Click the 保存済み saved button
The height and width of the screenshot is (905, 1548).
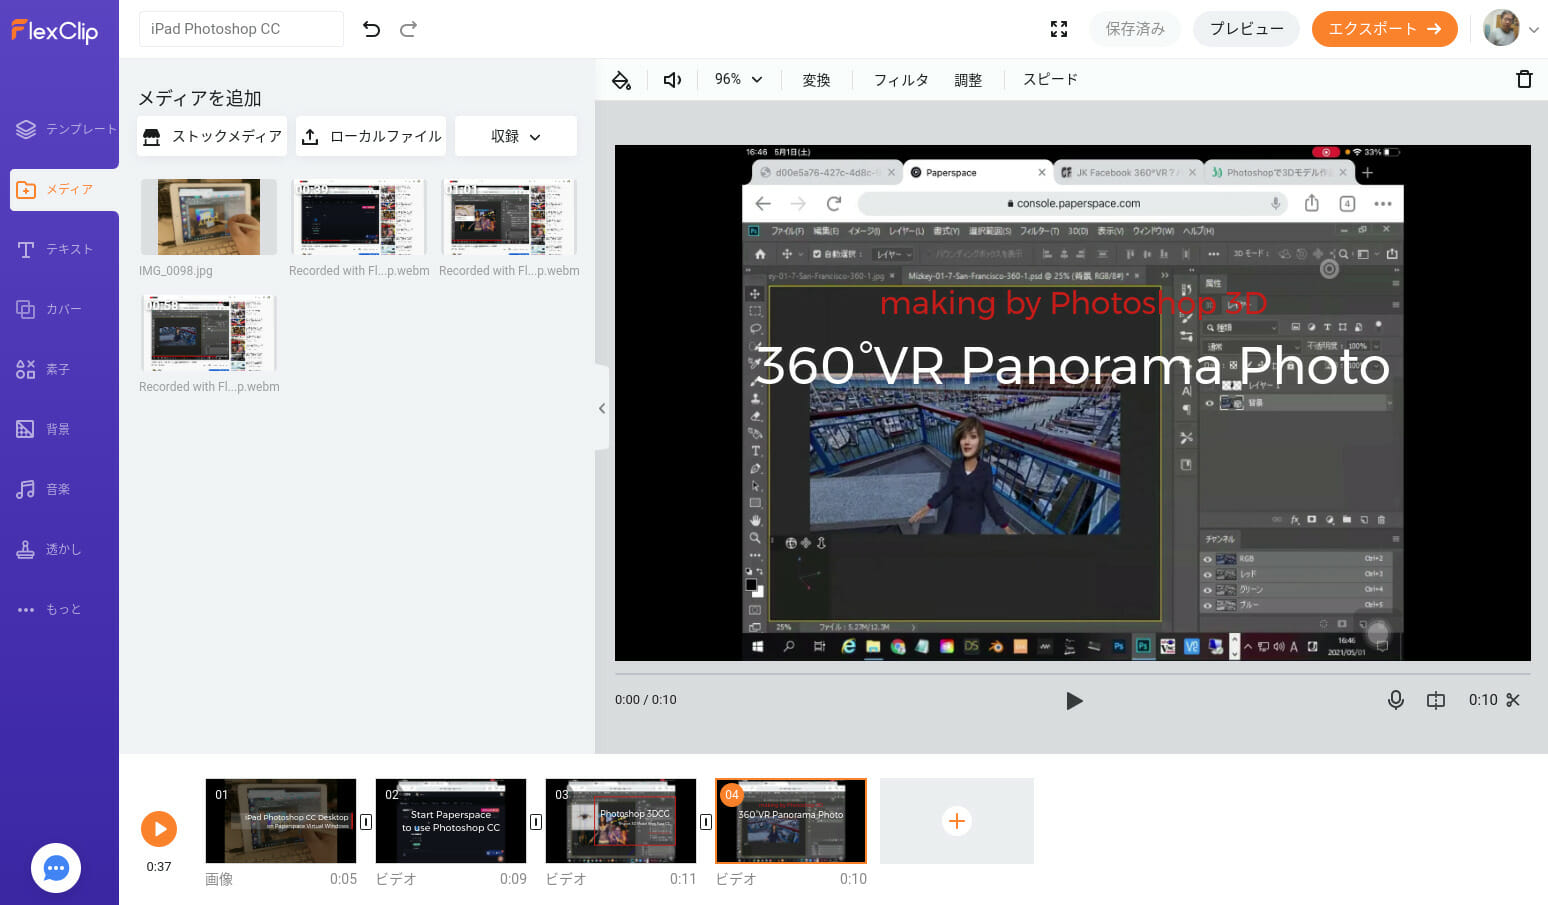pyautogui.click(x=1135, y=29)
